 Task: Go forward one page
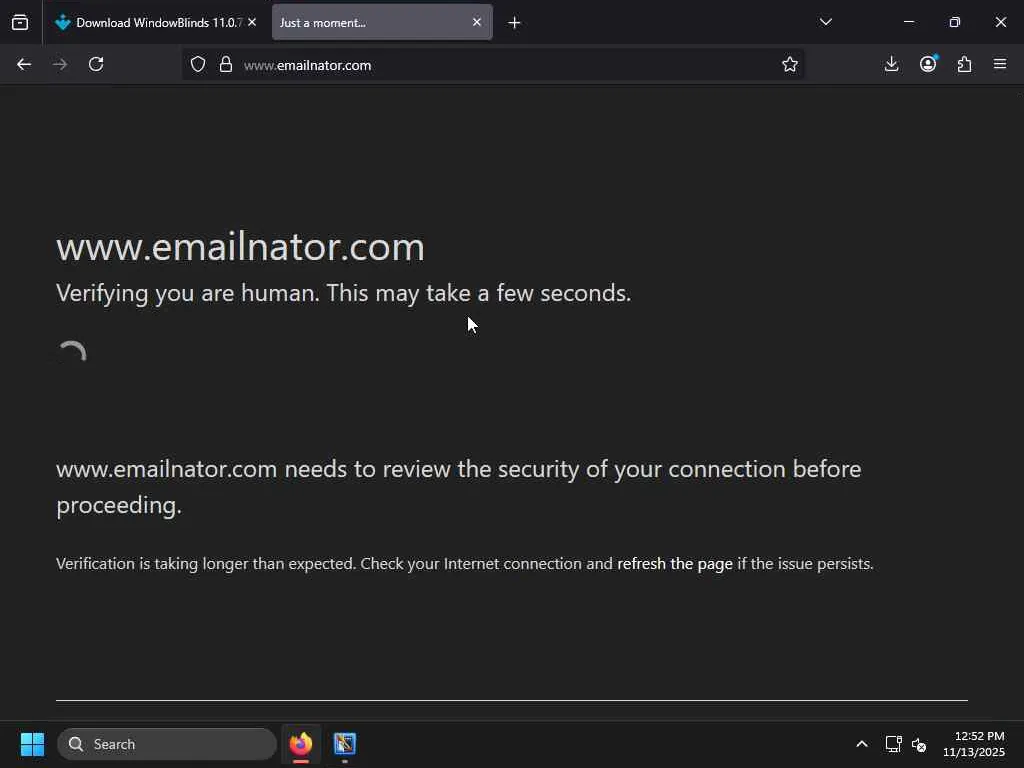pos(60,64)
